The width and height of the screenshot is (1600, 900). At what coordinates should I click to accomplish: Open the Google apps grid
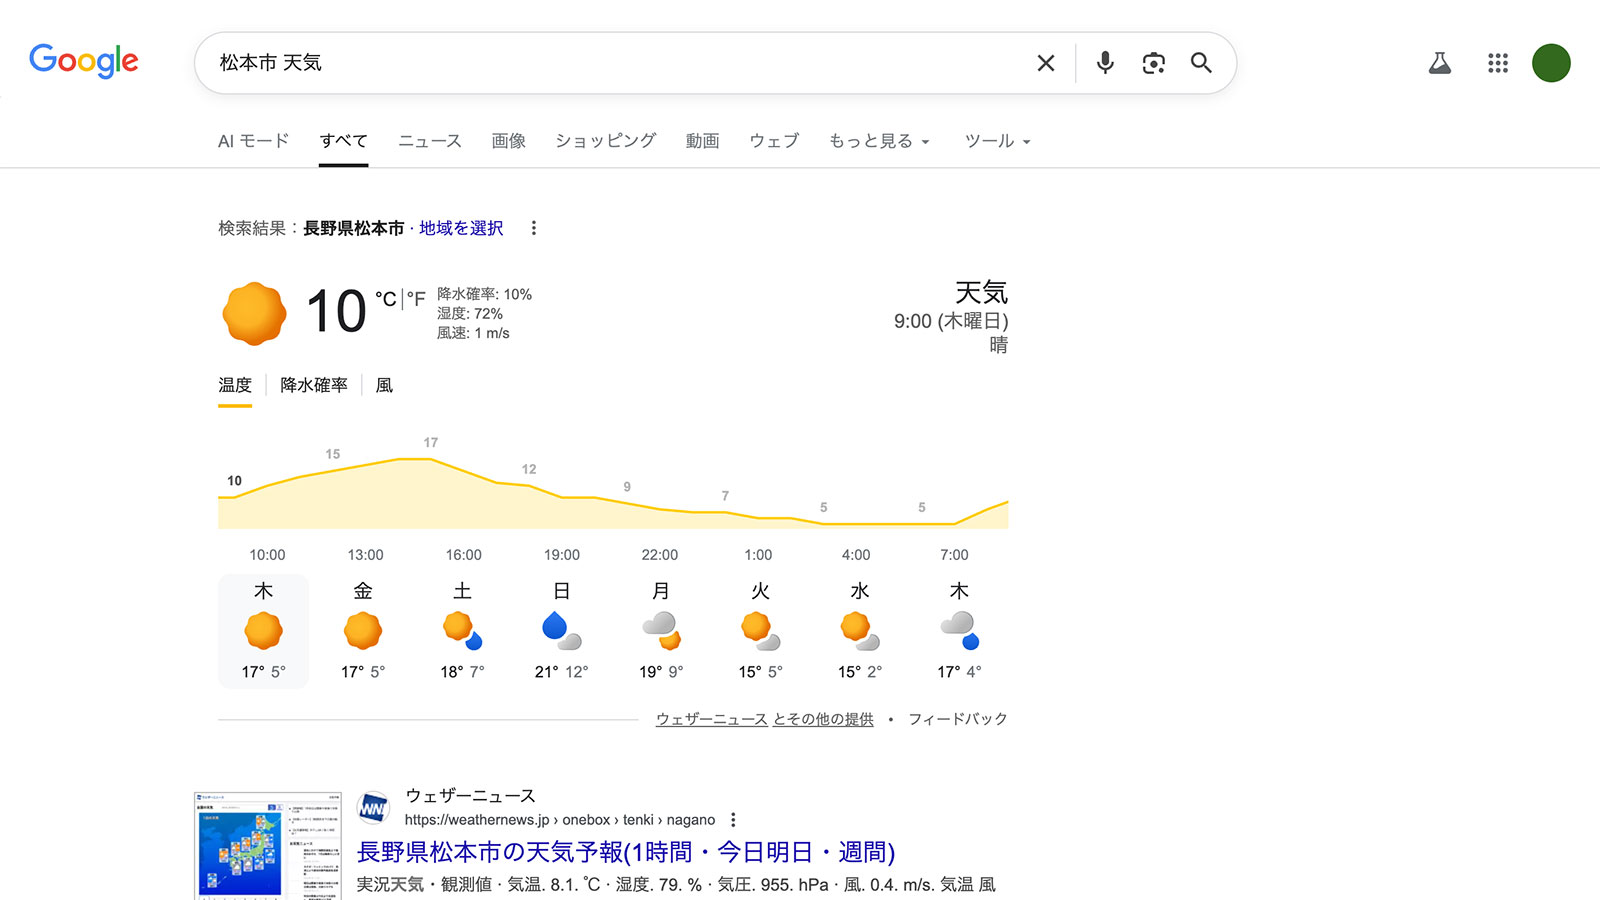tap(1497, 64)
